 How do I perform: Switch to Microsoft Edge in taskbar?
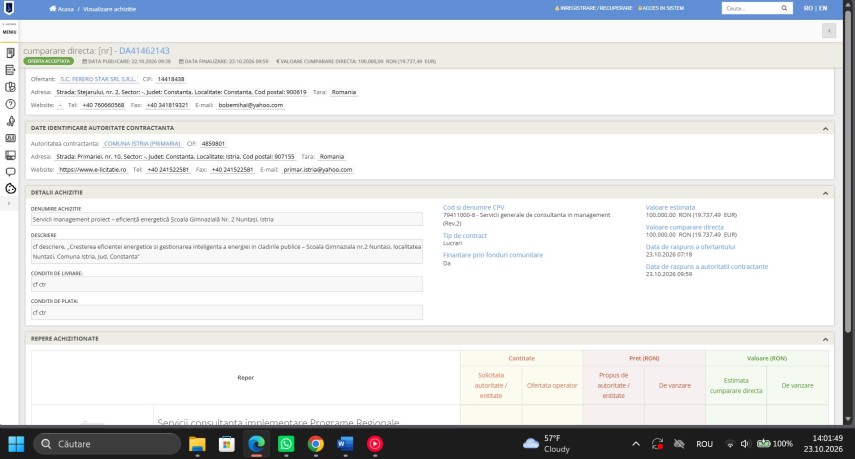(256, 444)
